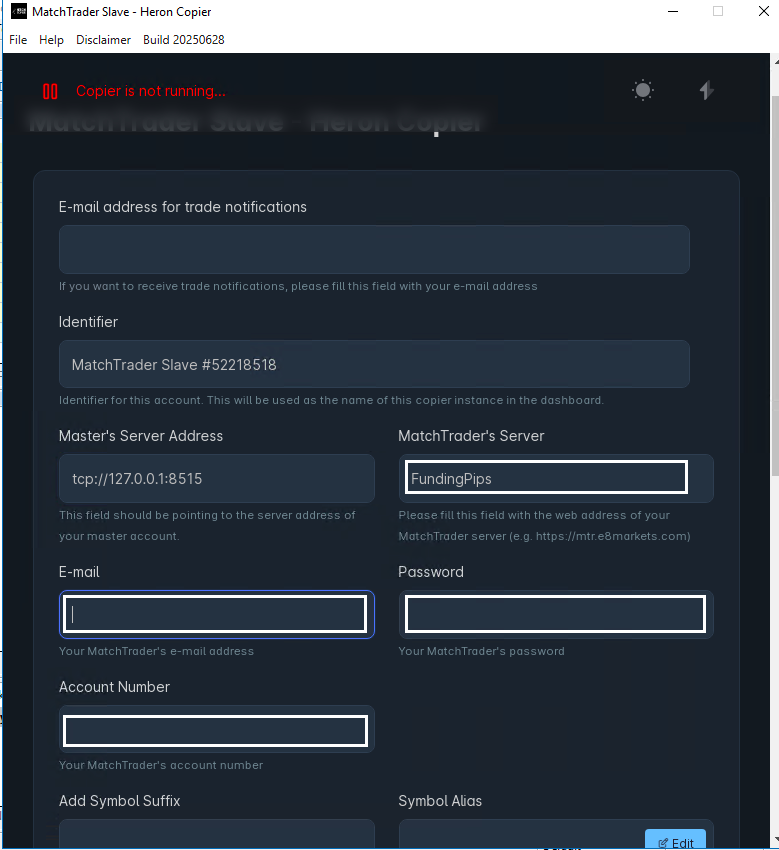Click the red pause icon next to copier status
Viewport: 779px width, 850px height.
coord(50,91)
